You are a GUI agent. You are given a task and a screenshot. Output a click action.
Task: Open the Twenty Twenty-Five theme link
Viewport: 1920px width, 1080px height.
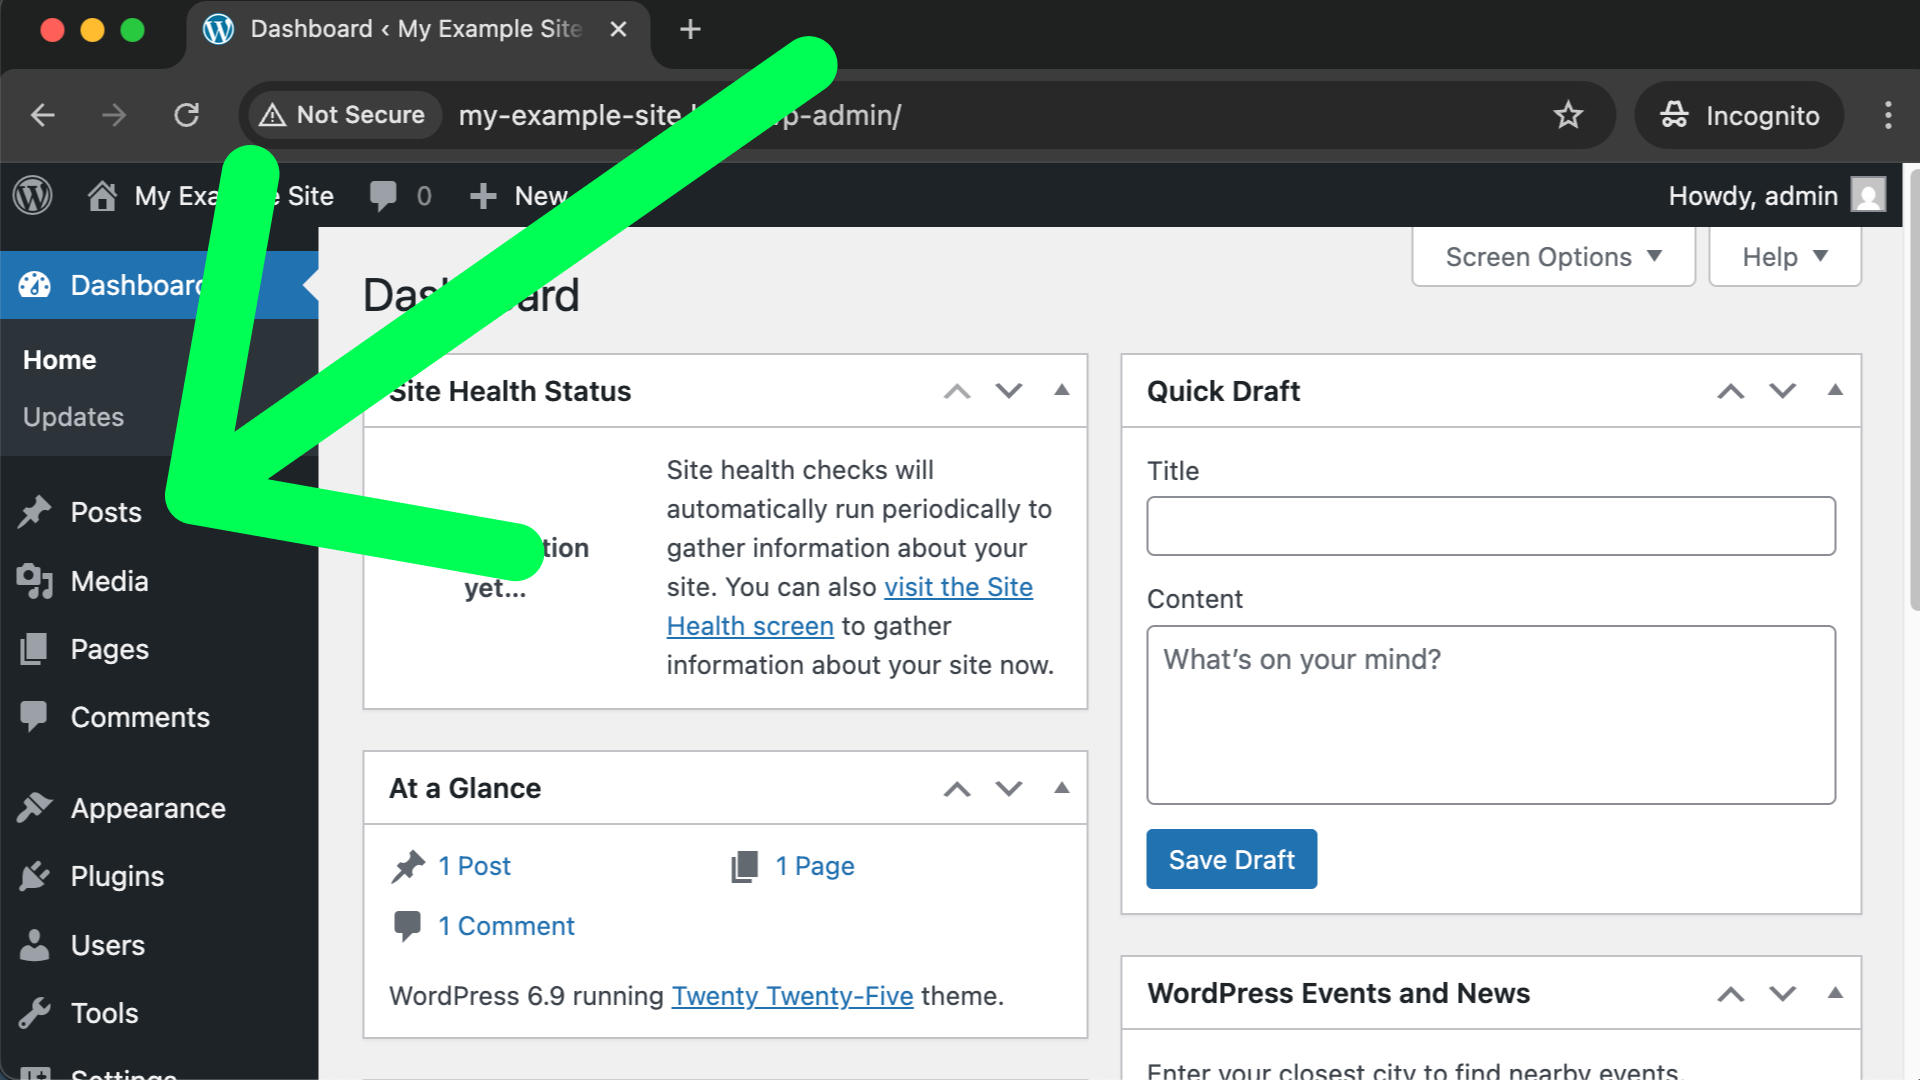click(x=792, y=996)
